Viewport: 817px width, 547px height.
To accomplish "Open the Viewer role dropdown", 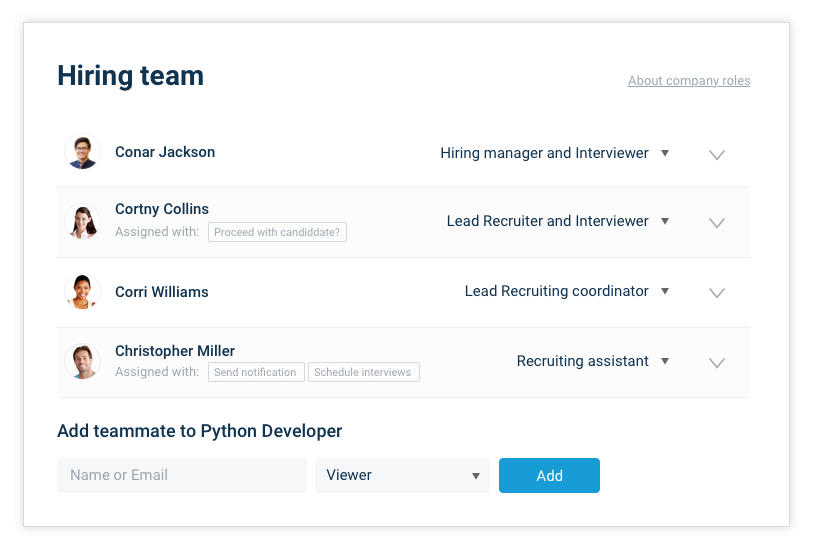I will 402,475.
